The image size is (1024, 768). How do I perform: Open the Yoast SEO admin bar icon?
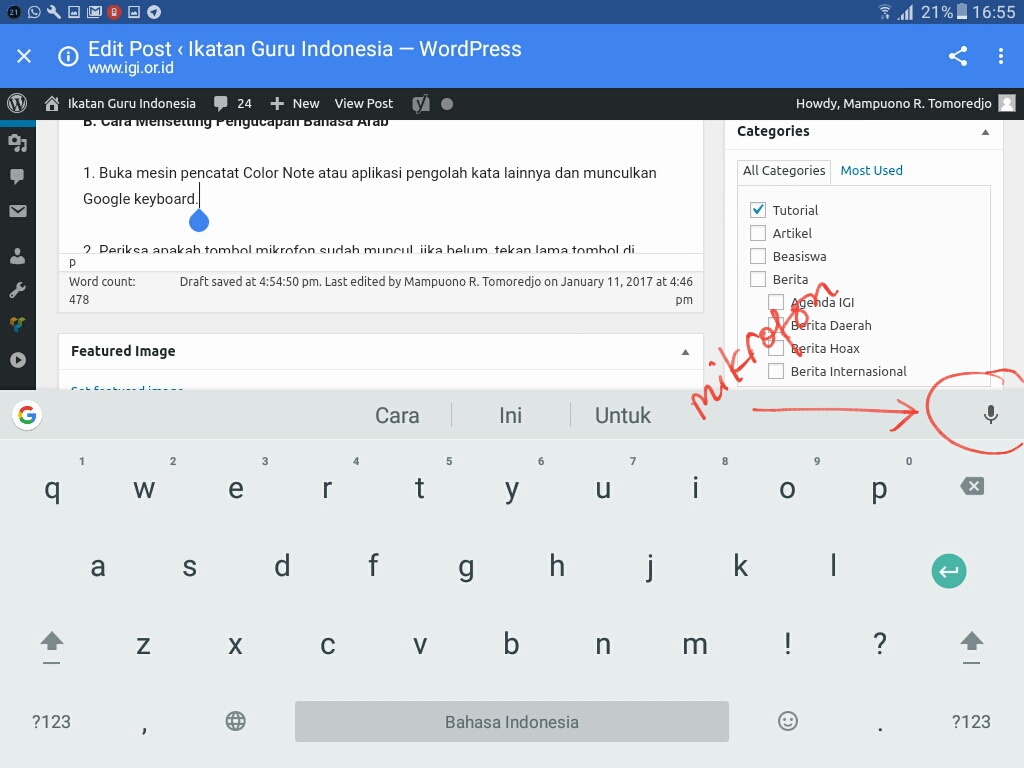pos(421,103)
